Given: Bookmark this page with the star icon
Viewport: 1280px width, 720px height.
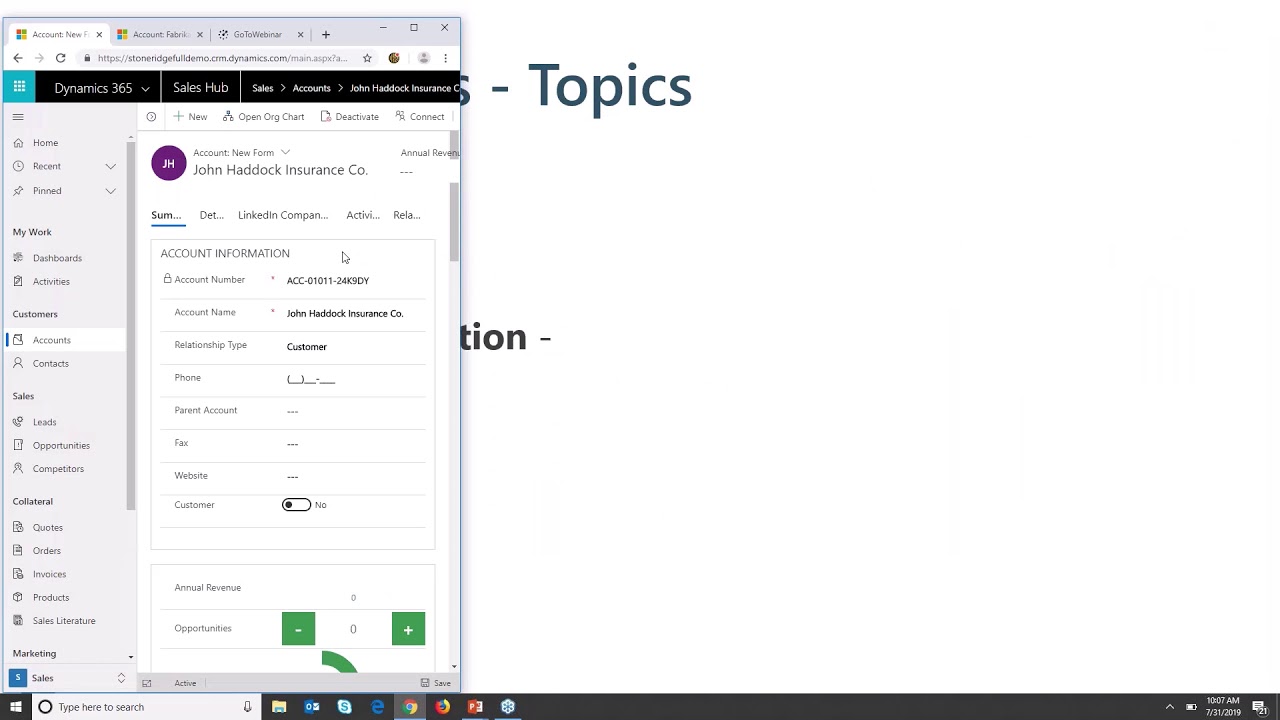Looking at the screenshot, I should tap(367, 58).
